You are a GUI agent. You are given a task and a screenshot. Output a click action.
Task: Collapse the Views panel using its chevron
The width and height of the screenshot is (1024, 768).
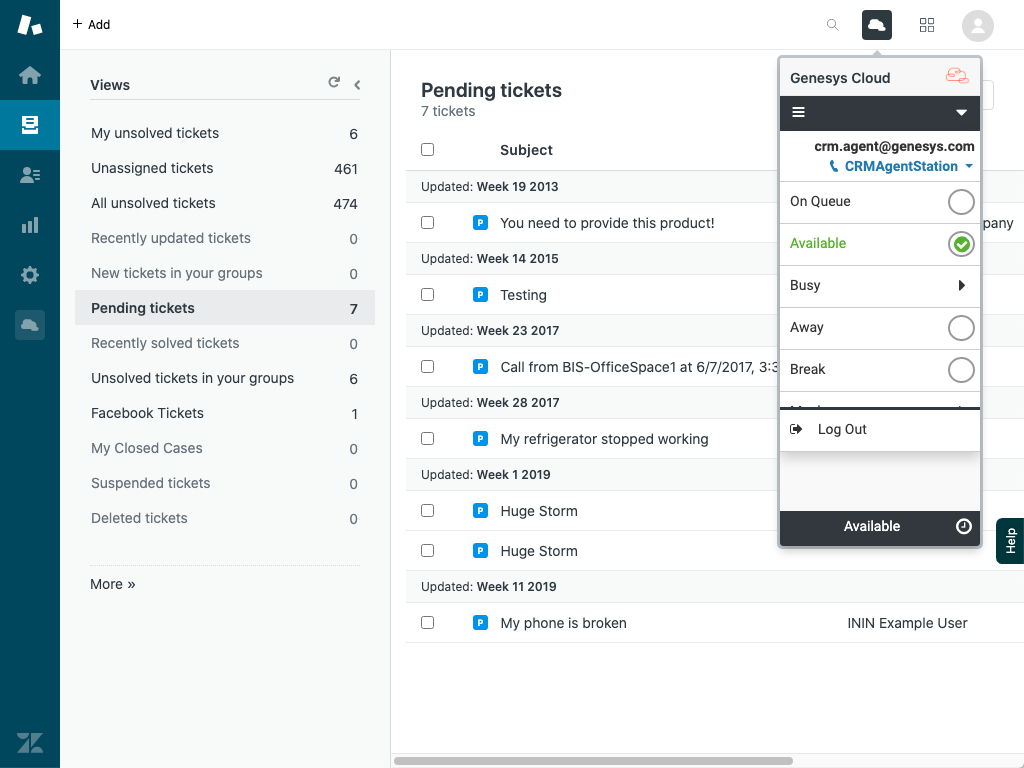point(356,85)
